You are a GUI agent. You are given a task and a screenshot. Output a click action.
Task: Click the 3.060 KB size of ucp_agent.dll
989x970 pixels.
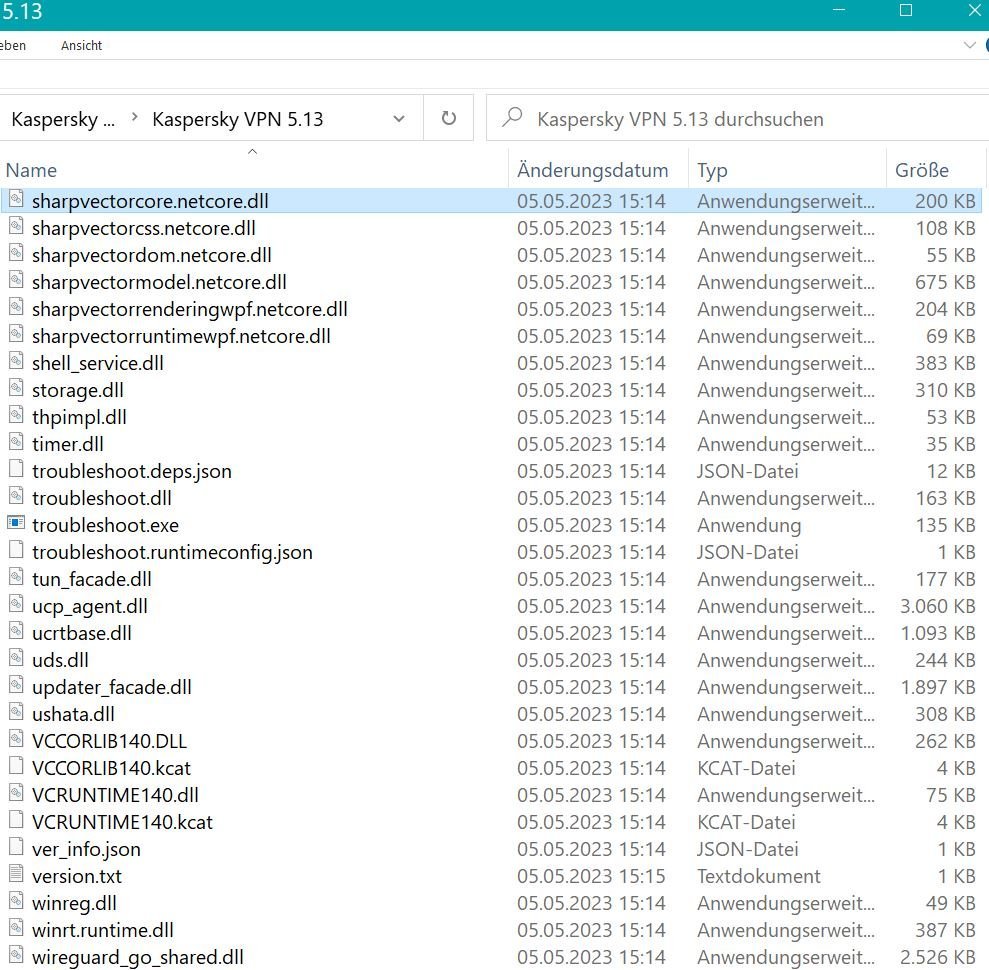(937, 606)
